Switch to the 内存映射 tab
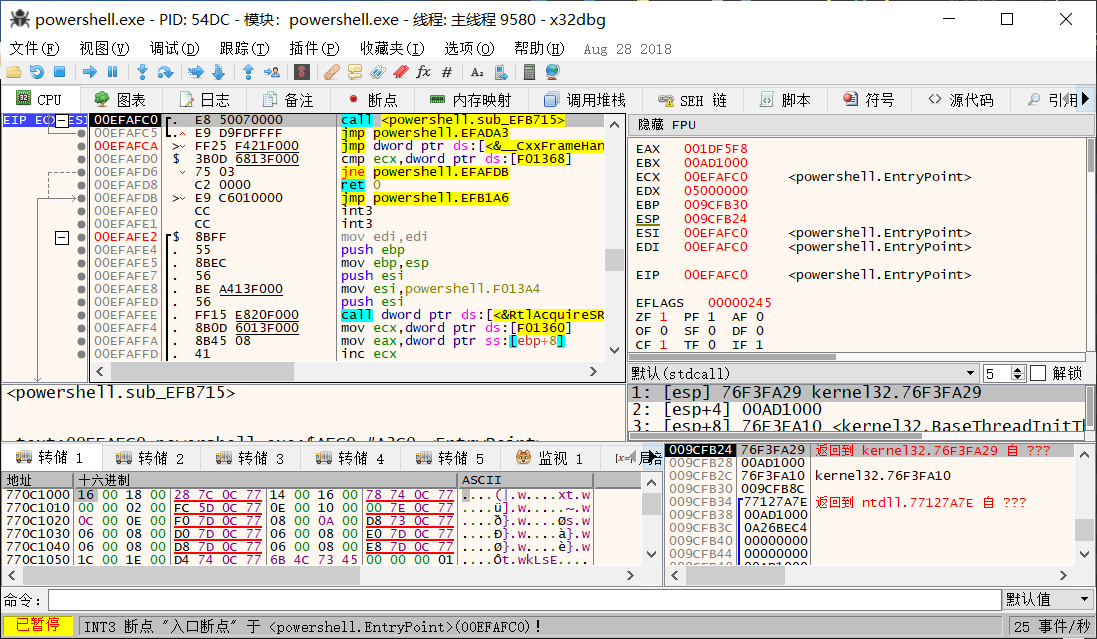 (x=470, y=100)
